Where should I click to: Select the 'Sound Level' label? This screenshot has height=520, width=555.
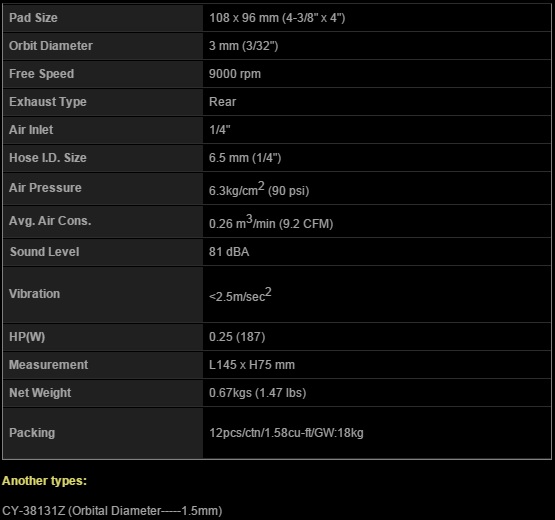click(x=45, y=252)
